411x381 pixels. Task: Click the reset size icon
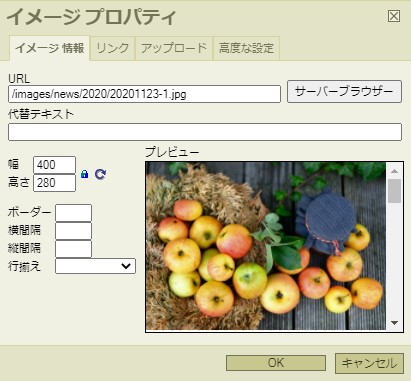click(x=100, y=174)
